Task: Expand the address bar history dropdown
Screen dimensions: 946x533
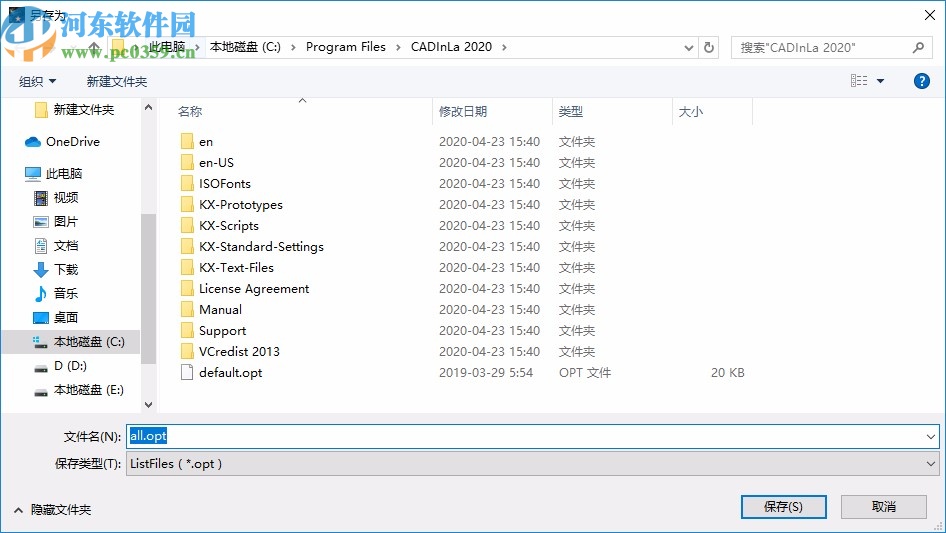Action: tap(688, 47)
